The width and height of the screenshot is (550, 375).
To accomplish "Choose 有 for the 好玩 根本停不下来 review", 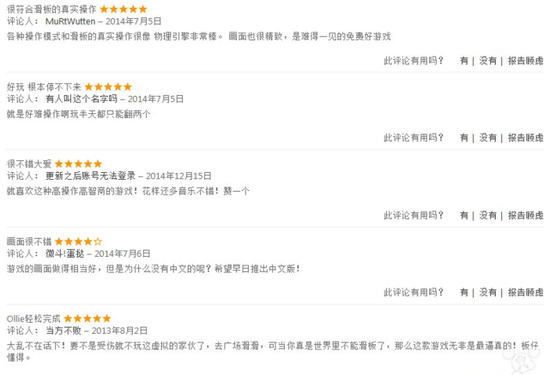I will [464, 138].
